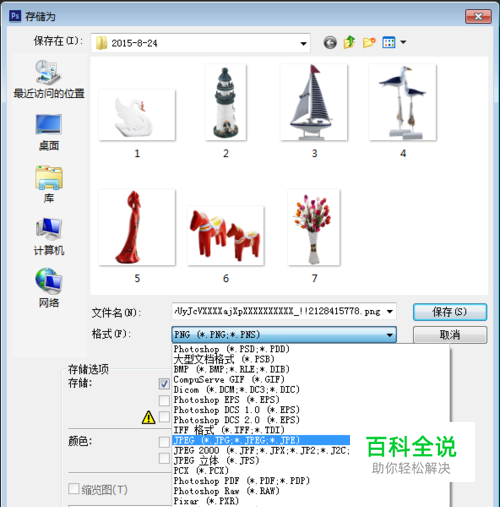
Task: Toggle the second unchecked 存储 checkbox
Action: click(164, 400)
